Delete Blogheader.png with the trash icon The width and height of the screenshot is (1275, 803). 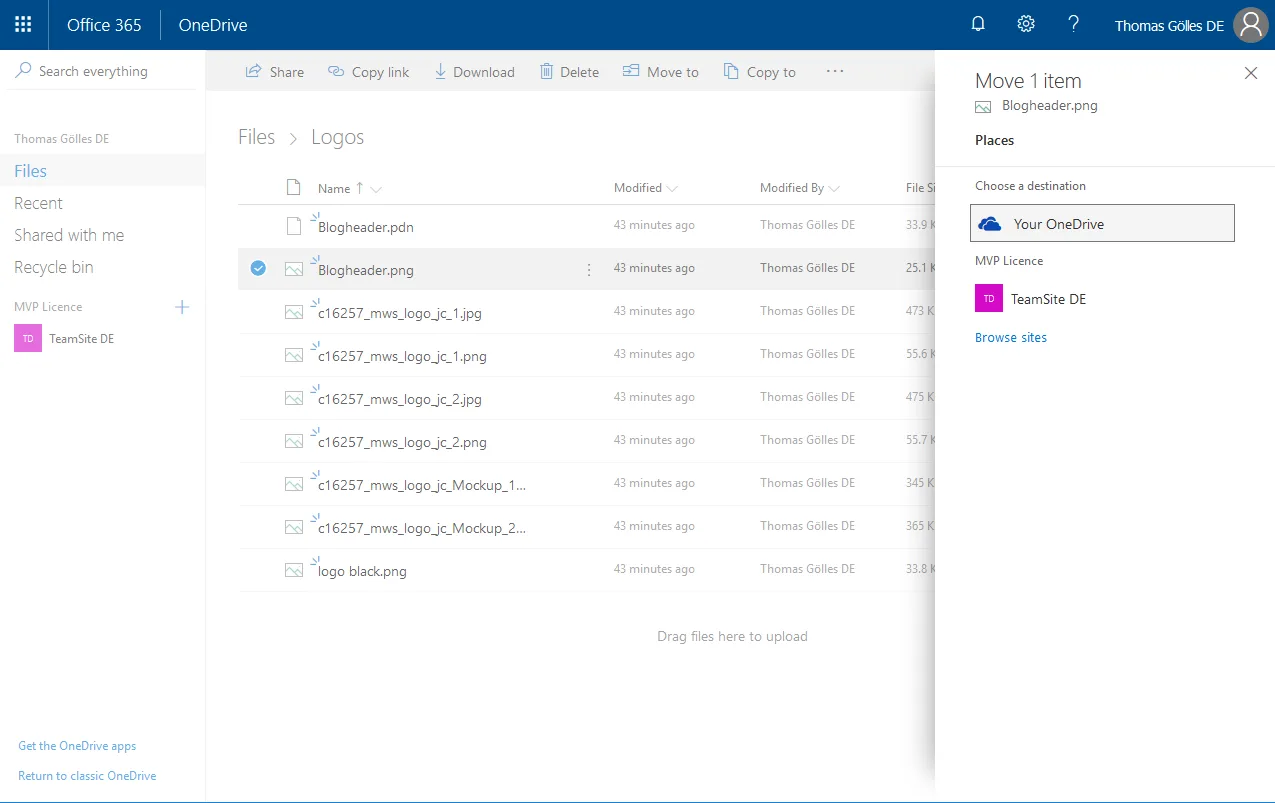(547, 71)
